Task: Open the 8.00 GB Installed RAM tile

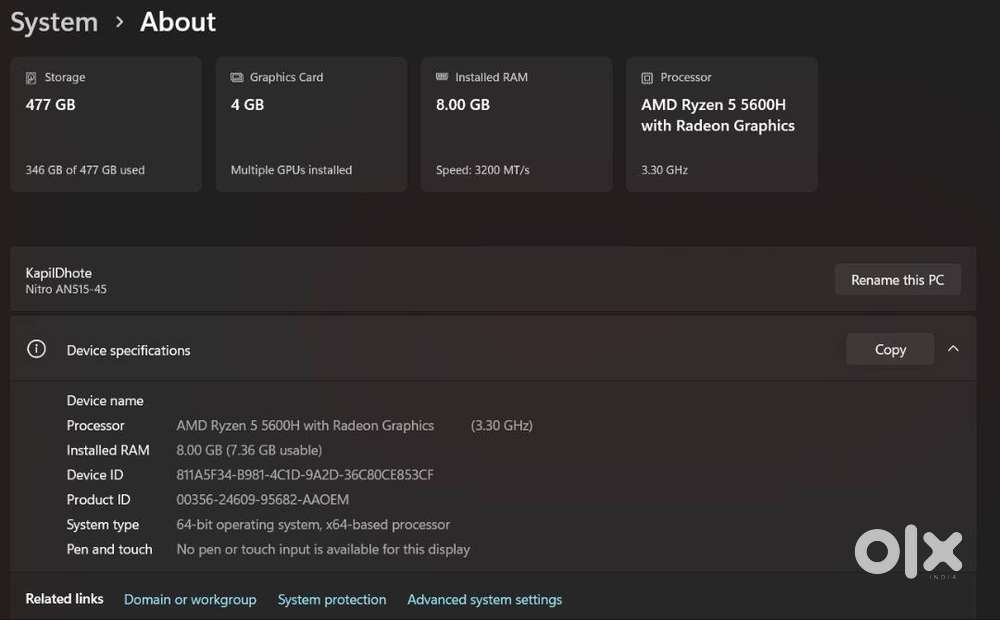Action: pos(516,125)
